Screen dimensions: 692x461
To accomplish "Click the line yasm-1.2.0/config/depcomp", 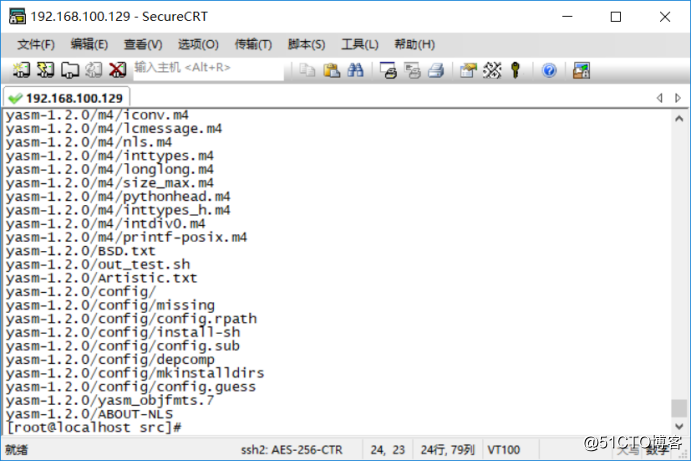I will [110, 360].
